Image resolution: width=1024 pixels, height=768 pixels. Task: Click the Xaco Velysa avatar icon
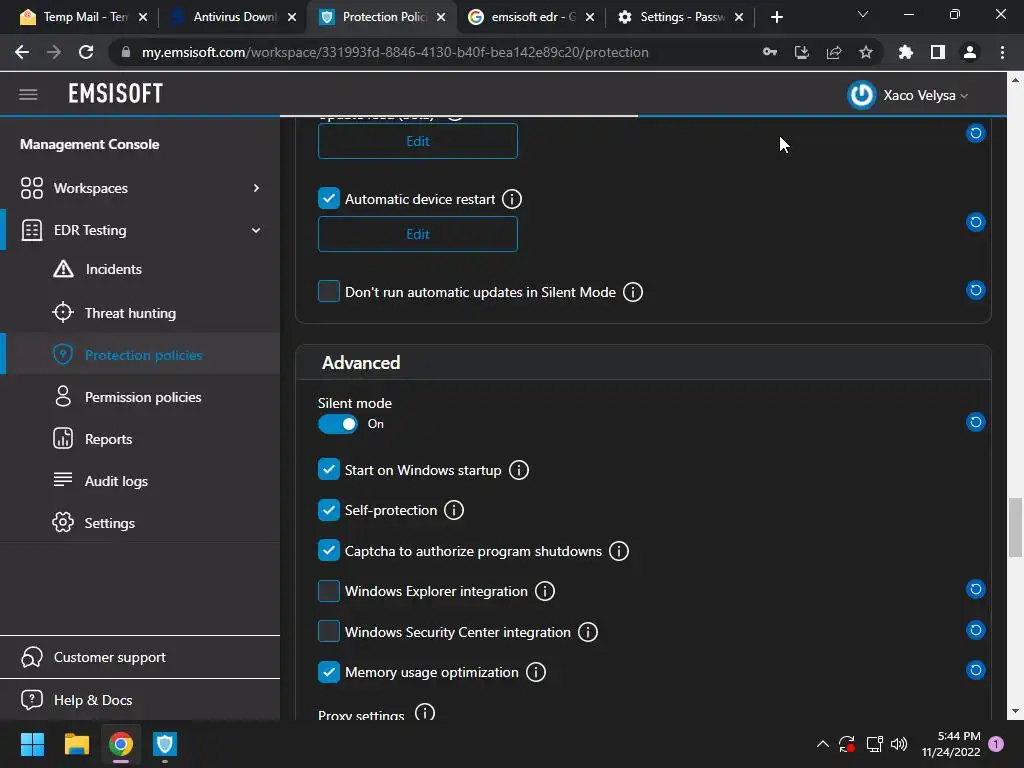(861, 95)
